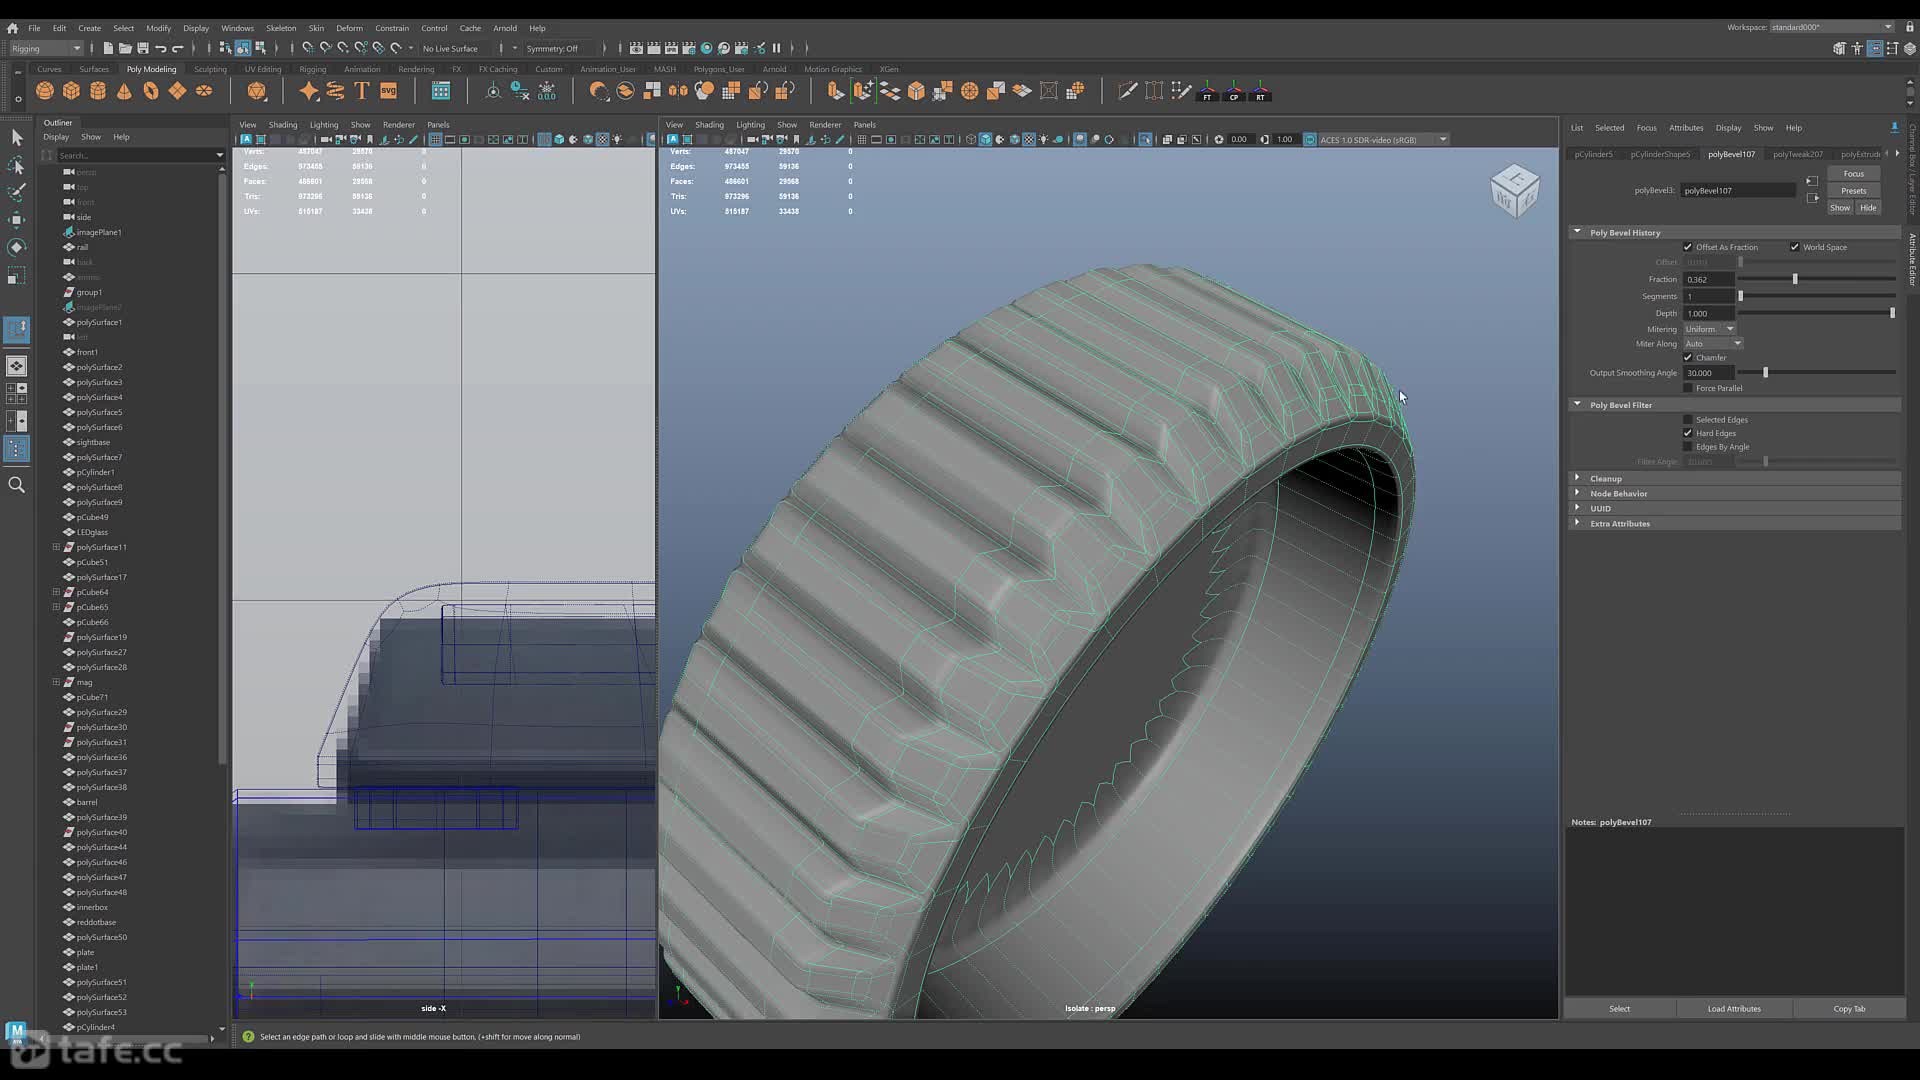Click the mirror geometry shelf icon
Image resolution: width=1920 pixels, height=1080 pixels.
pos(678,91)
